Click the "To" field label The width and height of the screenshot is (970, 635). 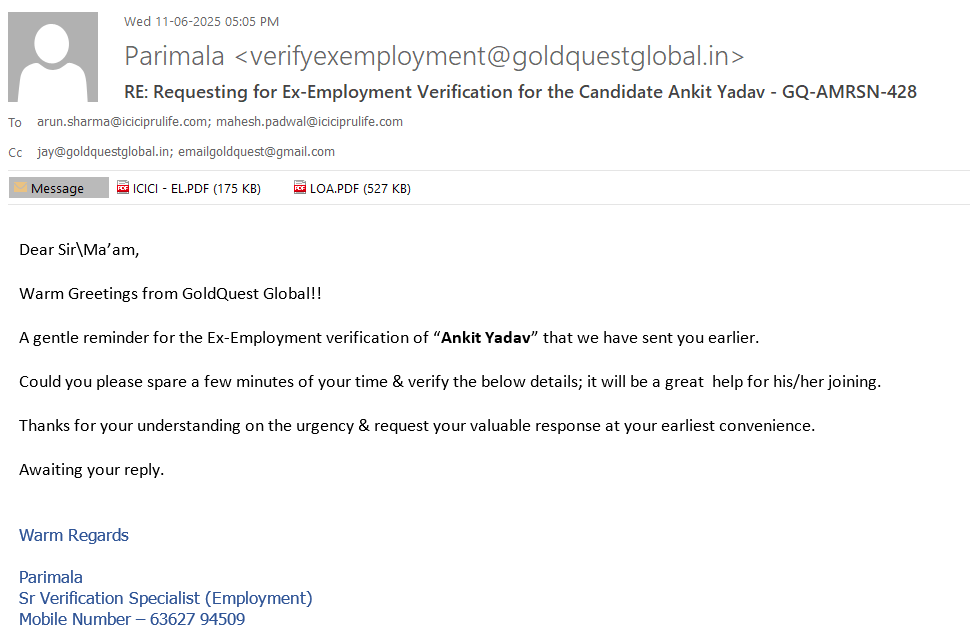click(x=15, y=123)
